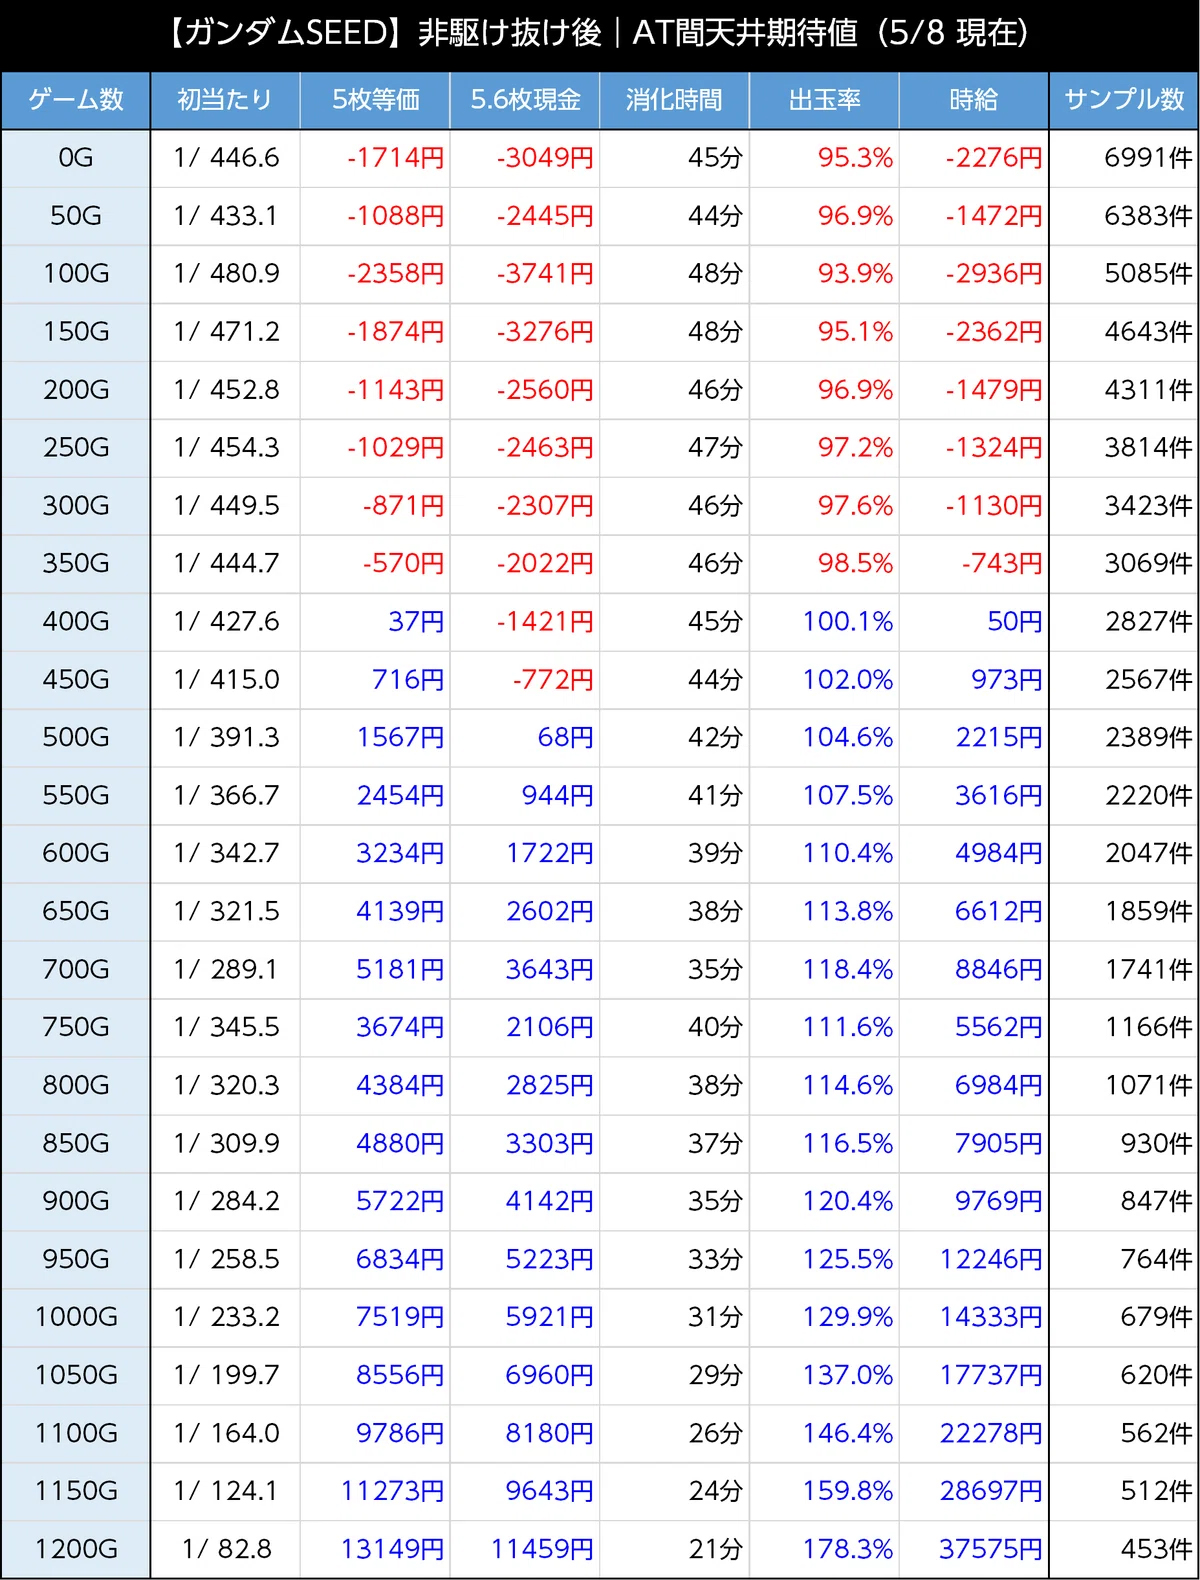Click the 37円 value
The image size is (1200, 1580).
click(x=416, y=622)
